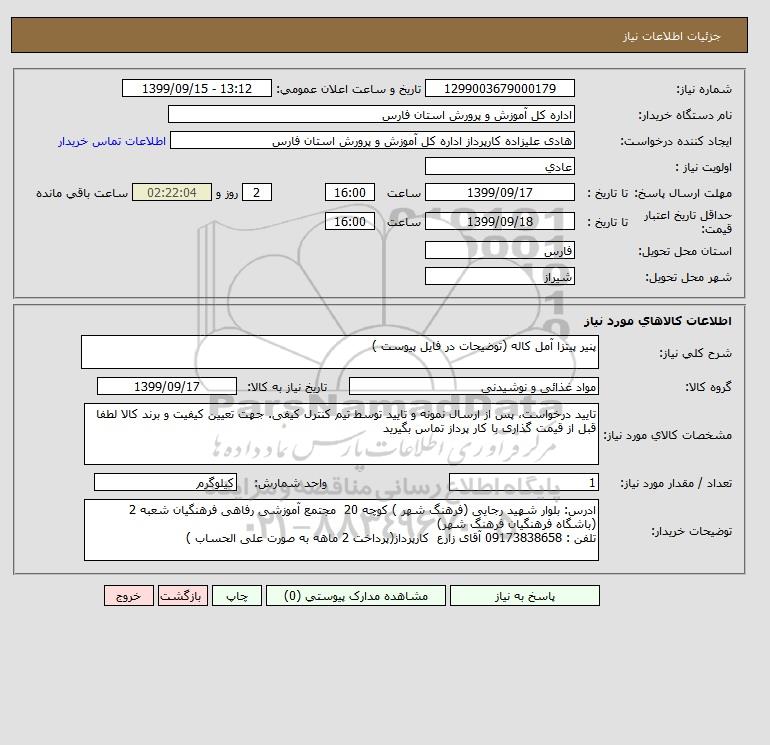Screen dimensions: 770x745
Task: Click the goods group مواد غذائی field
Action: click(x=473, y=386)
